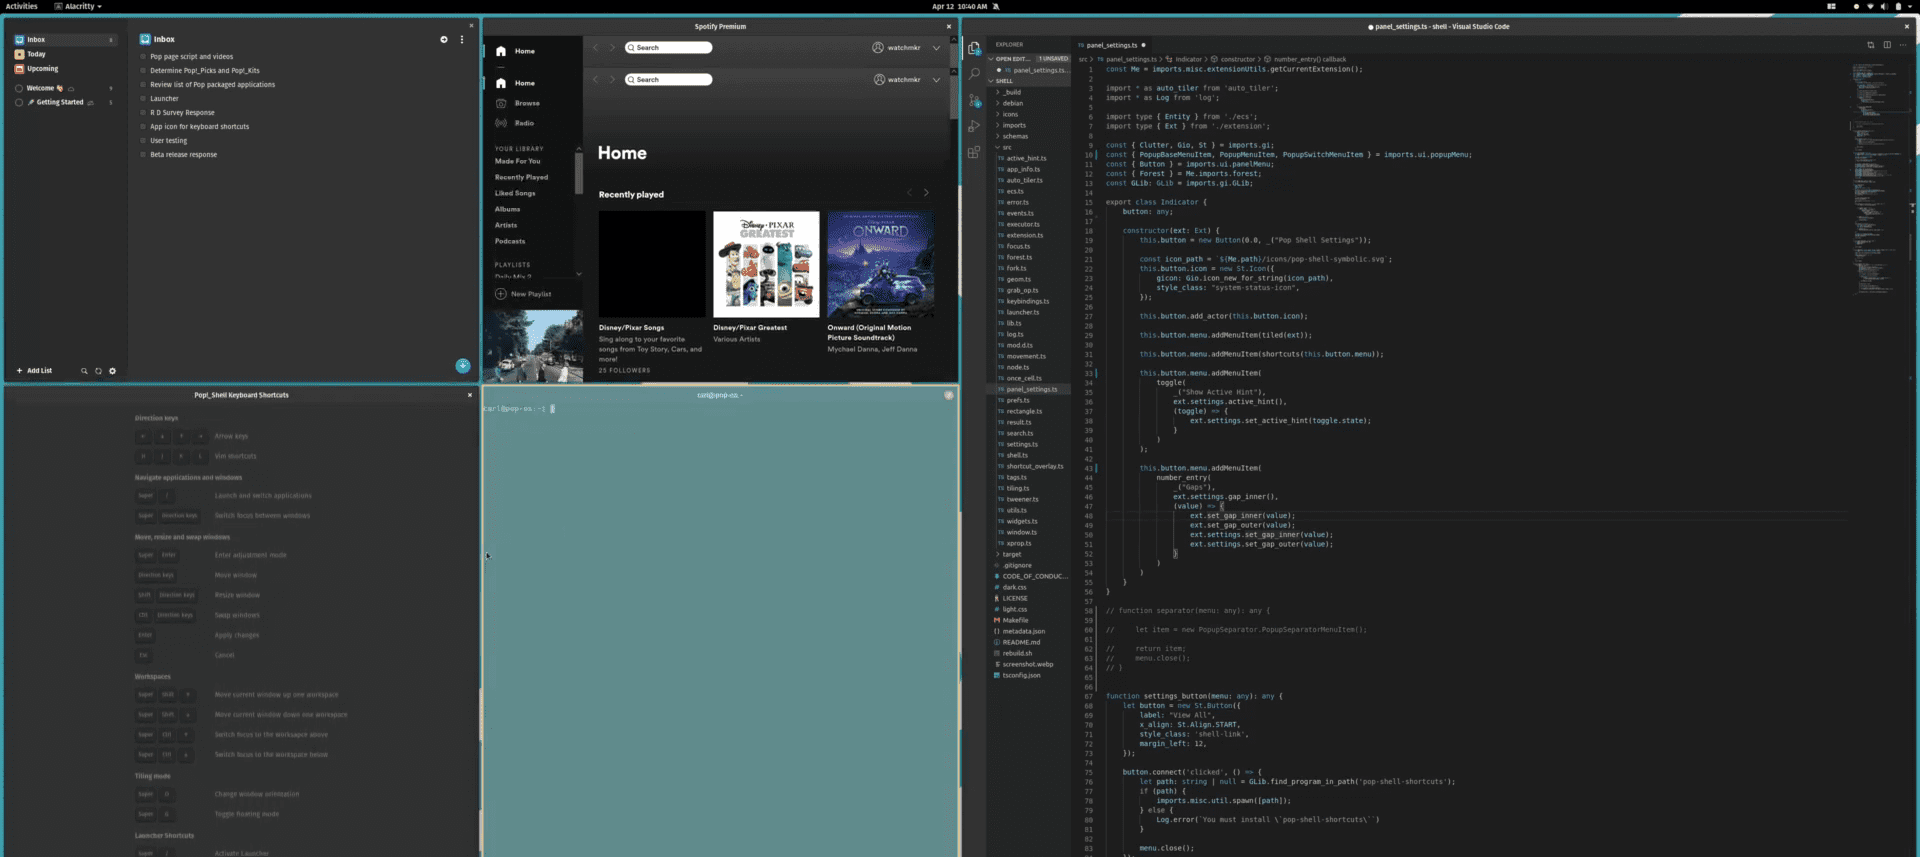Open the Alacritty app menu in top bar
This screenshot has width=1920, height=857.
[x=78, y=6]
